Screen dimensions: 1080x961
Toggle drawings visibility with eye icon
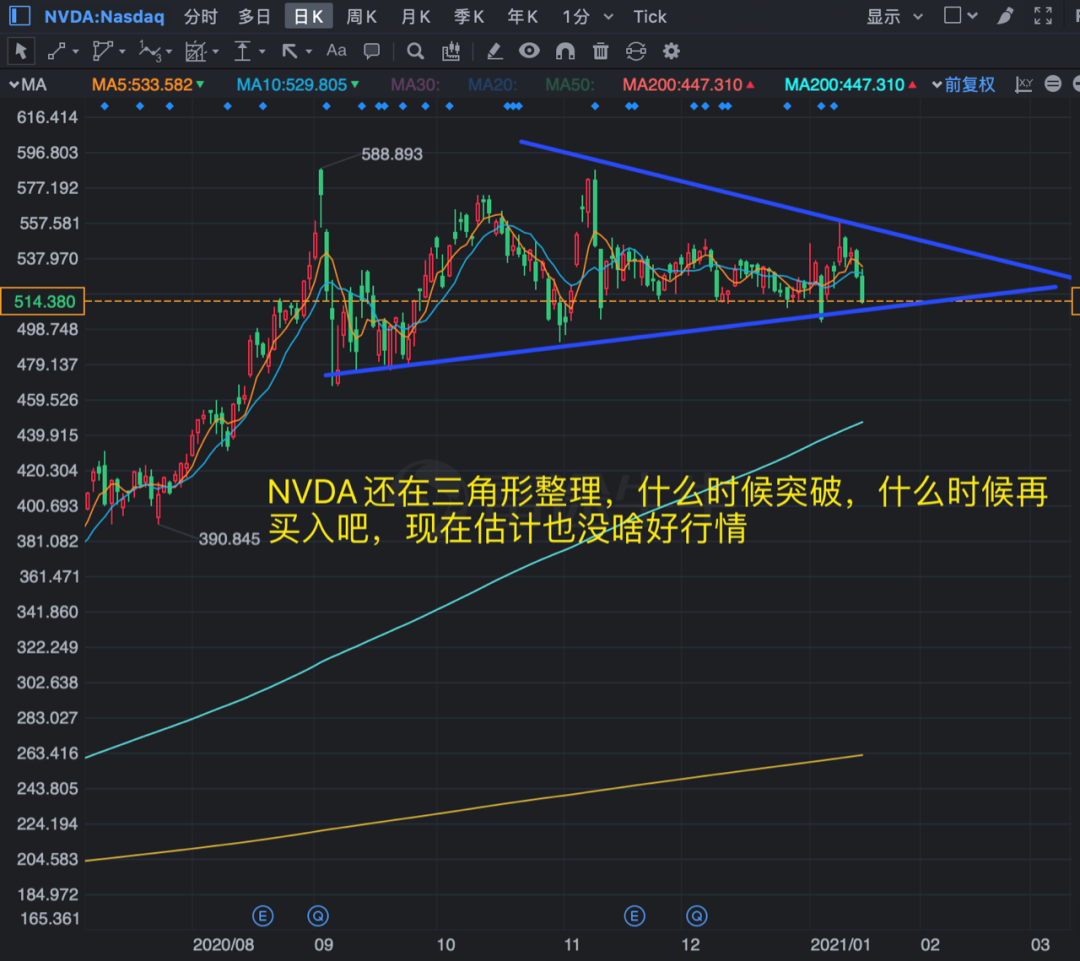pos(529,50)
